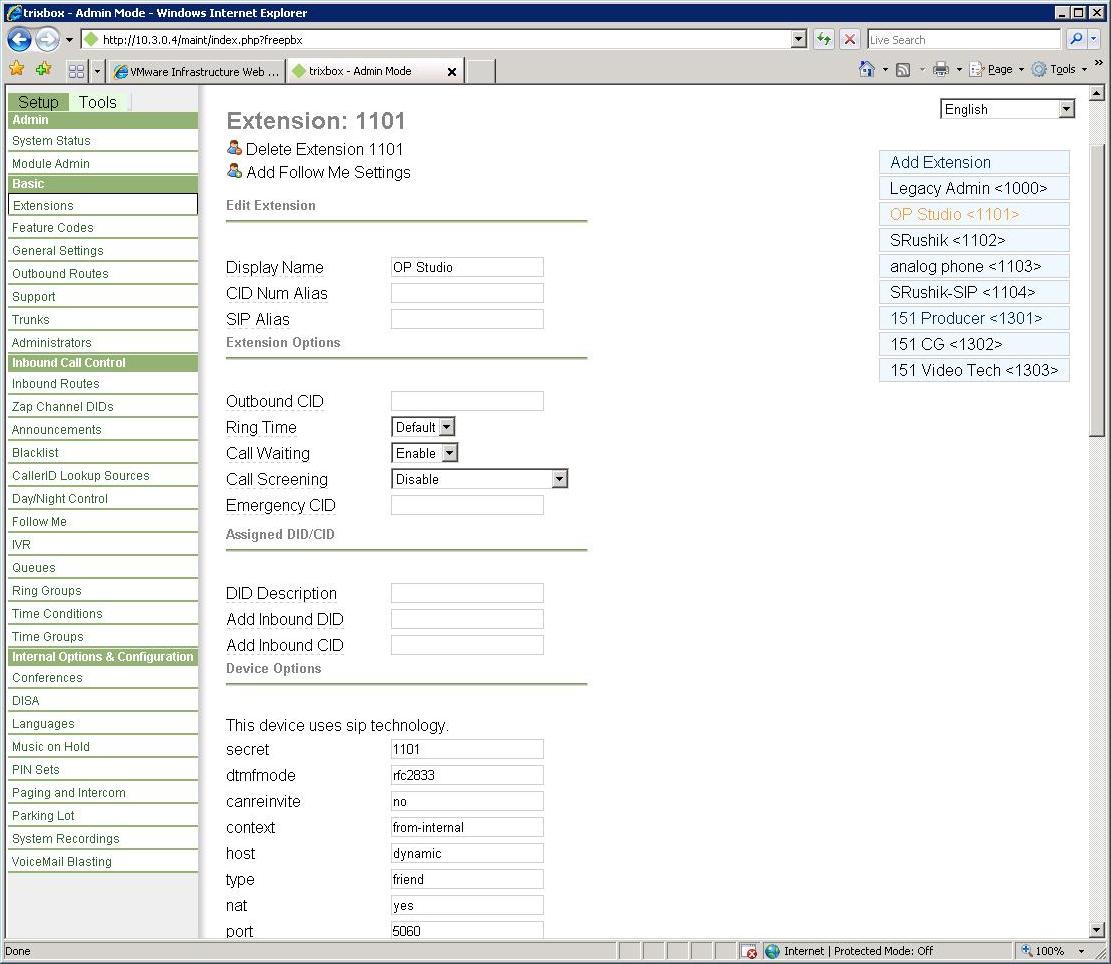Click the page scrollbar down arrow
This screenshot has width=1111, height=964.
[x=1097, y=930]
